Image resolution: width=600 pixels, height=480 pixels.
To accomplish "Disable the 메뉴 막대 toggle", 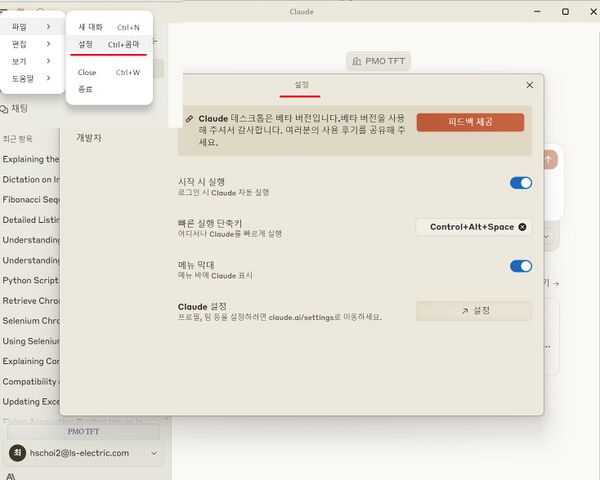I will [x=520, y=266].
